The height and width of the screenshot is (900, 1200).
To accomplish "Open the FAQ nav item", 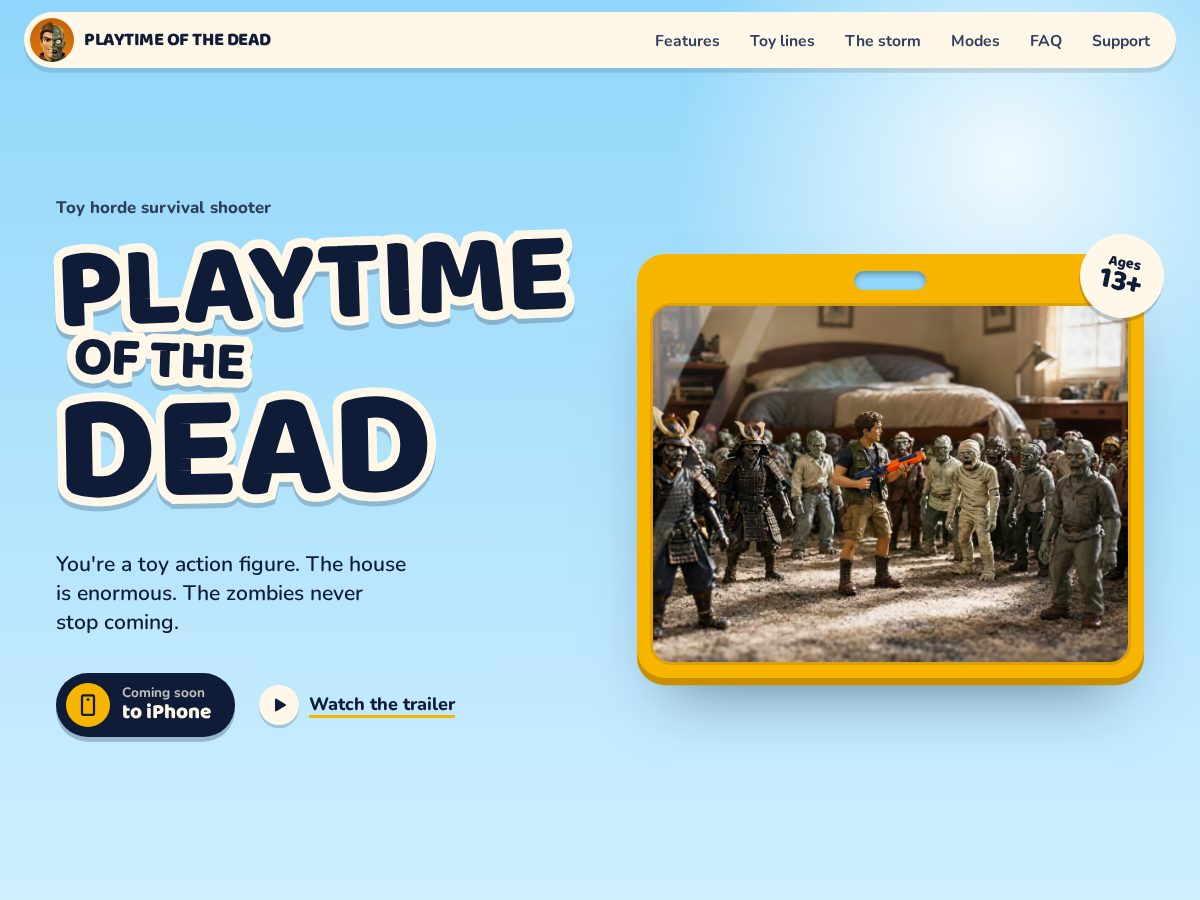I will pos(1046,41).
